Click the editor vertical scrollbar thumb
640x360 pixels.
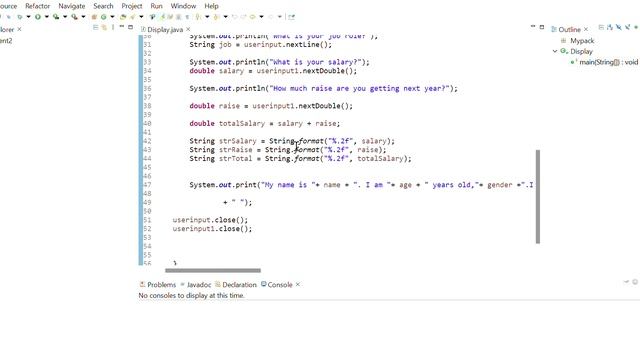pyautogui.click(x=538, y=197)
